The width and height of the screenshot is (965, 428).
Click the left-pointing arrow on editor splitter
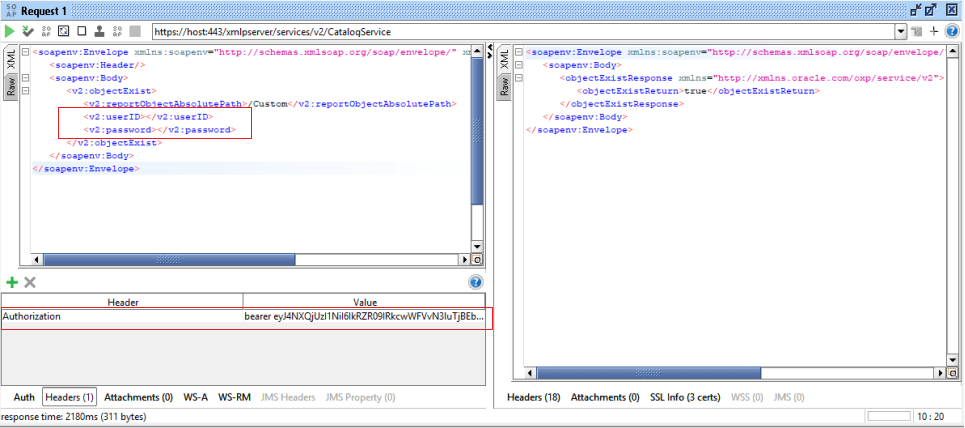[x=491, y=47]
